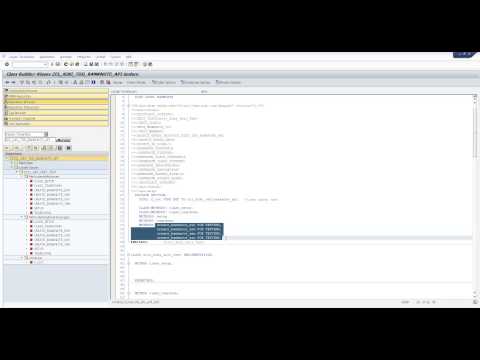Click the object name input field
The image size is (480, 360).
(x=29, y=140)
